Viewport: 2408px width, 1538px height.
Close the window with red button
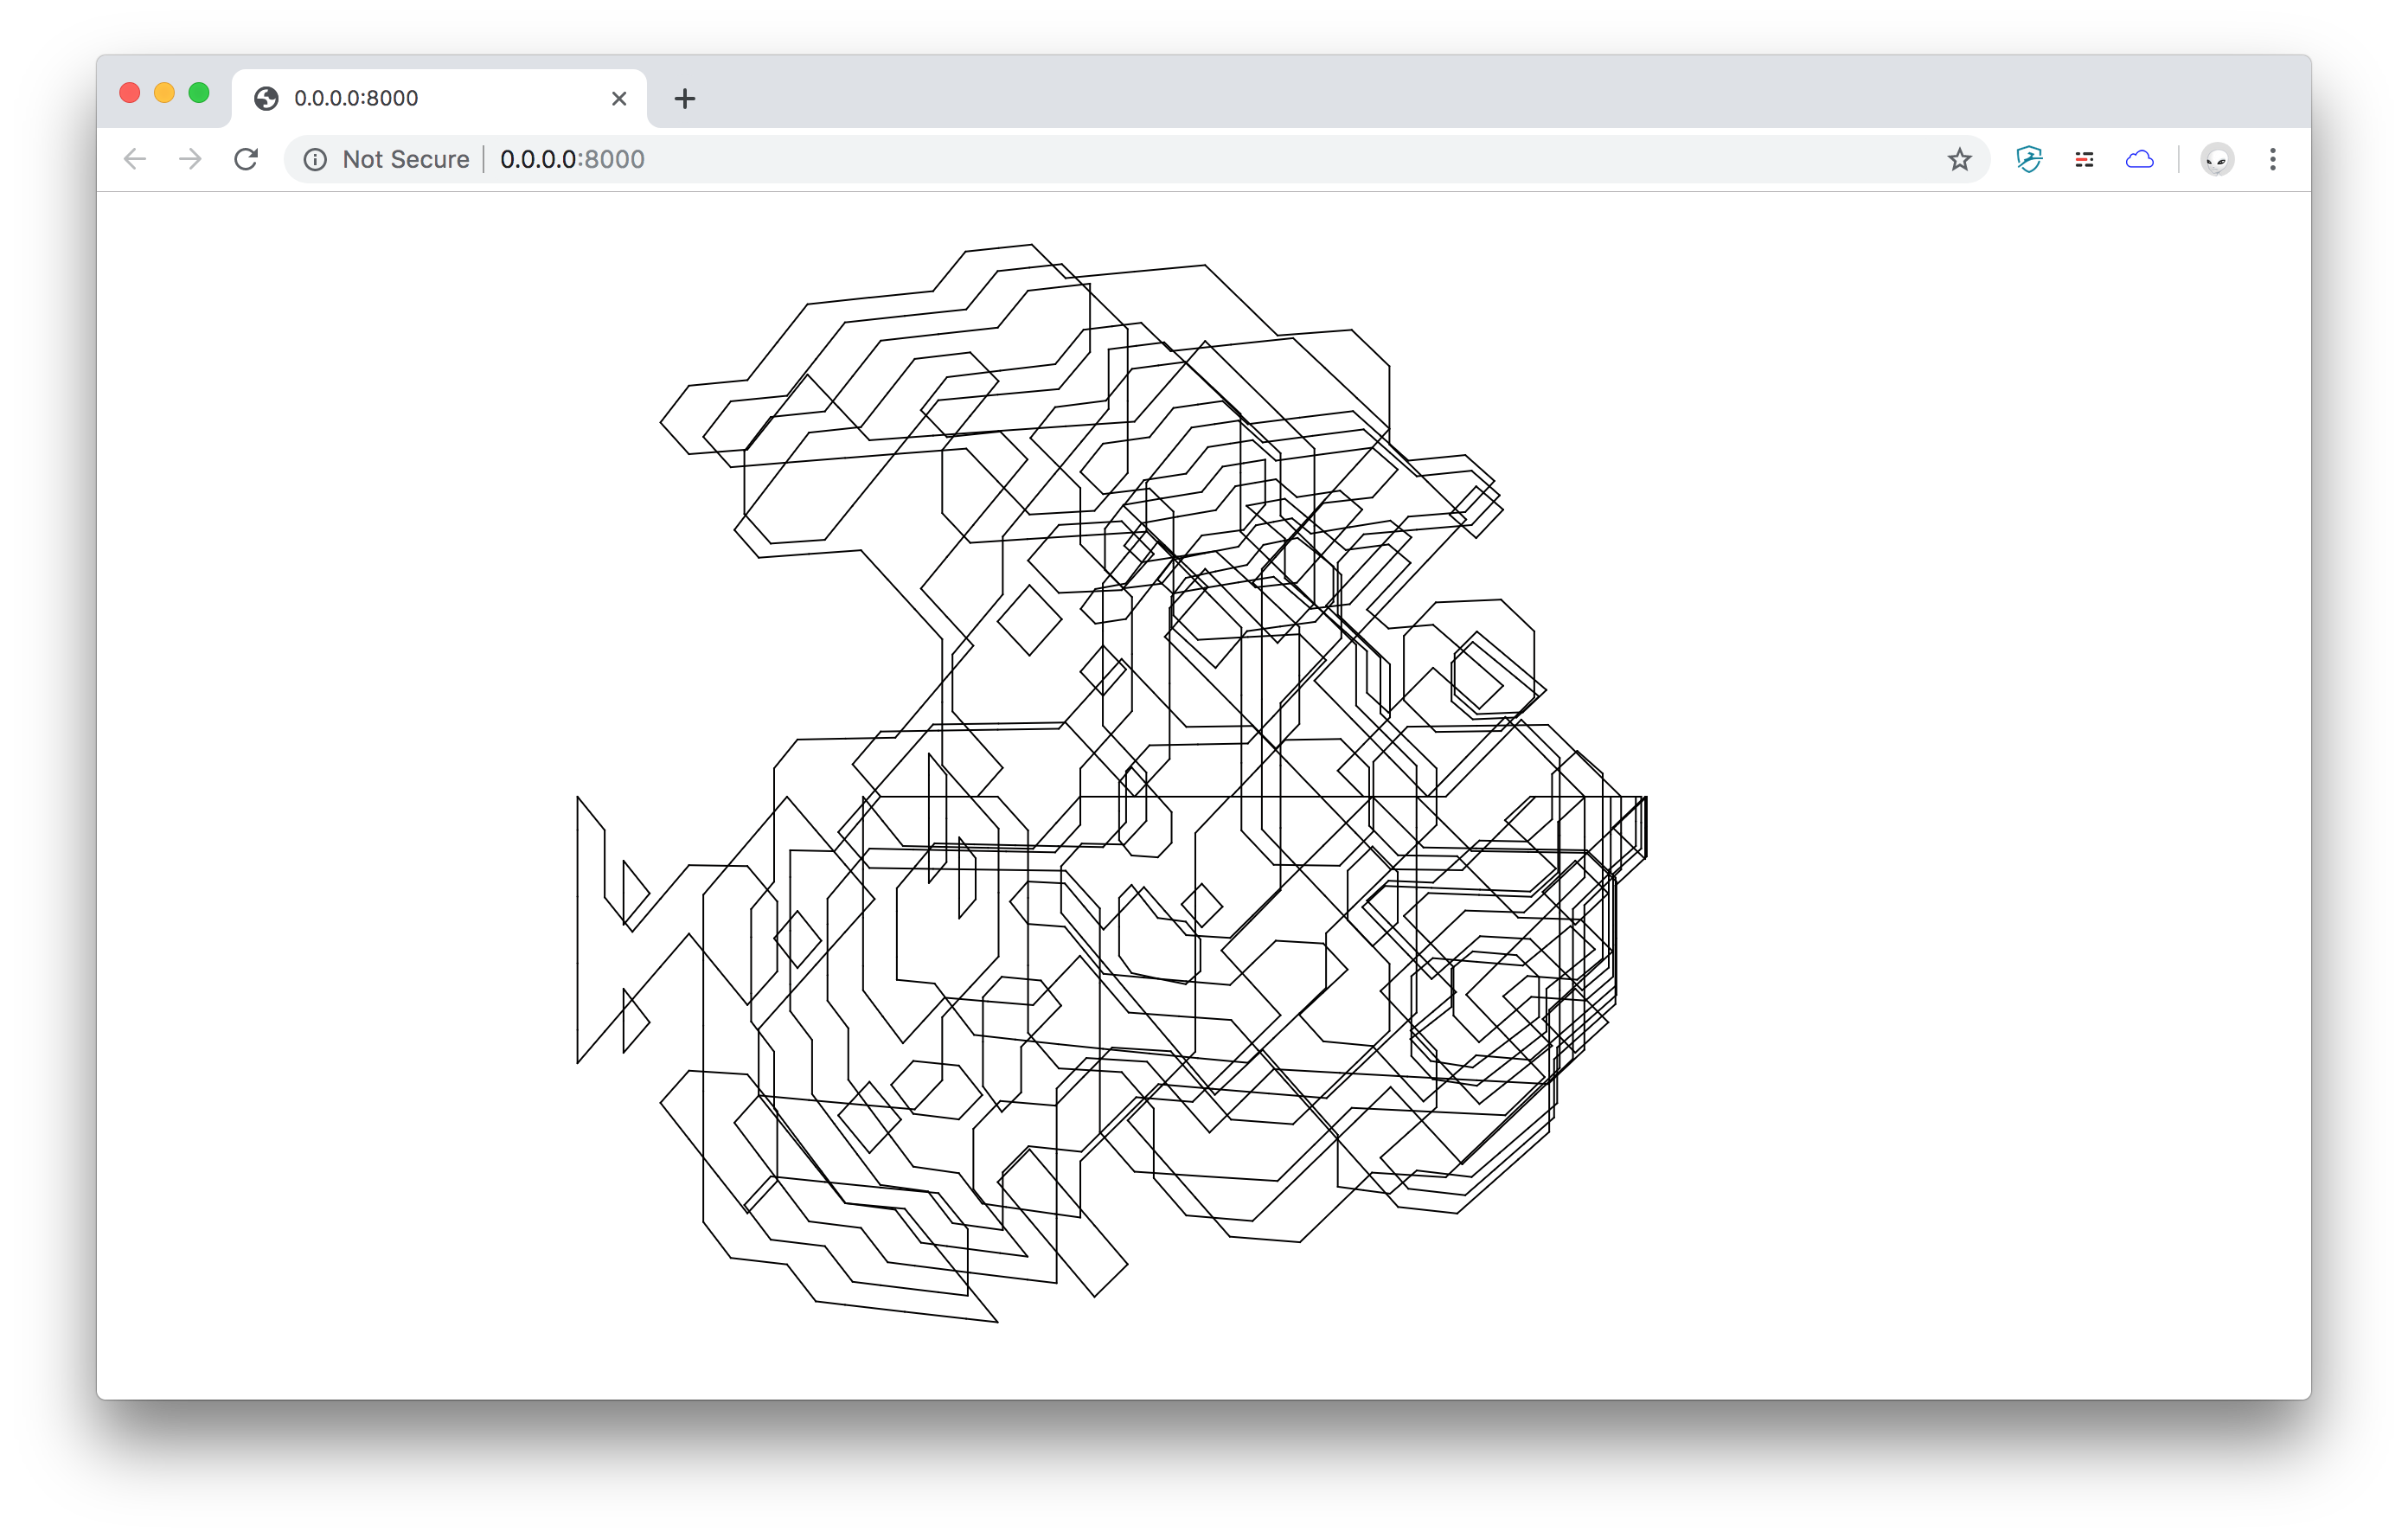(x=129, y=93)
